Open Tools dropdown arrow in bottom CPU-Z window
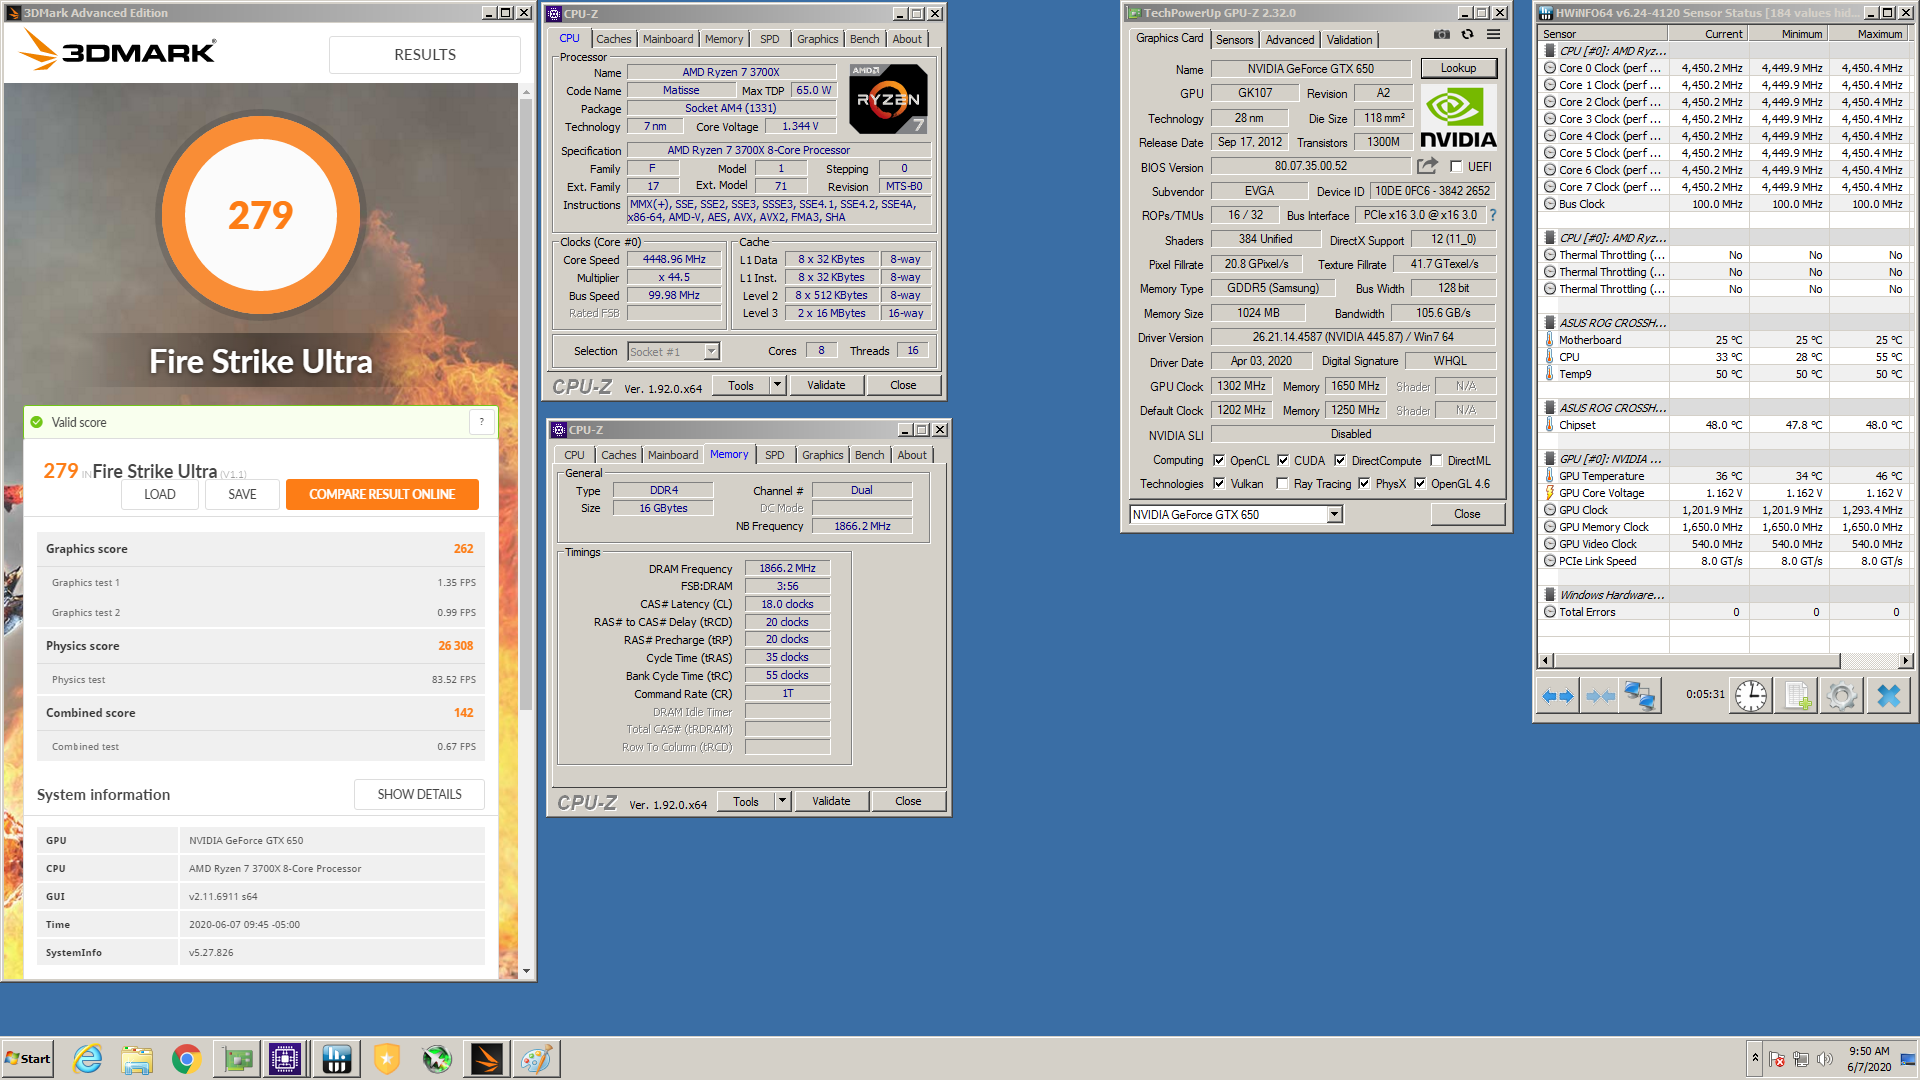Image resolution: width=1920 pixels, height=1080 pixels. [x=782, y=801]
